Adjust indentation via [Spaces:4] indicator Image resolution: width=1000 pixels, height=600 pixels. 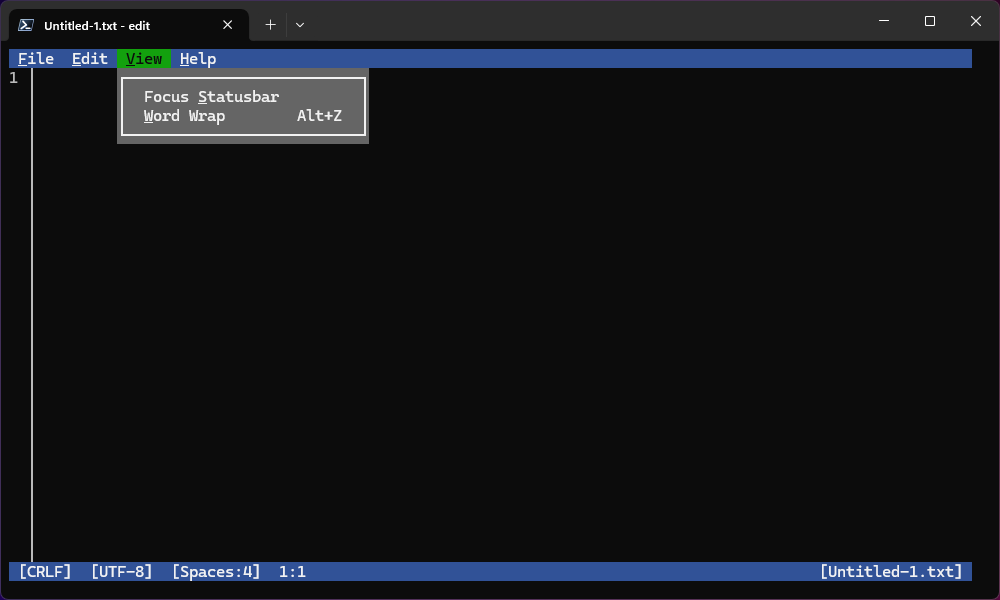216,571
